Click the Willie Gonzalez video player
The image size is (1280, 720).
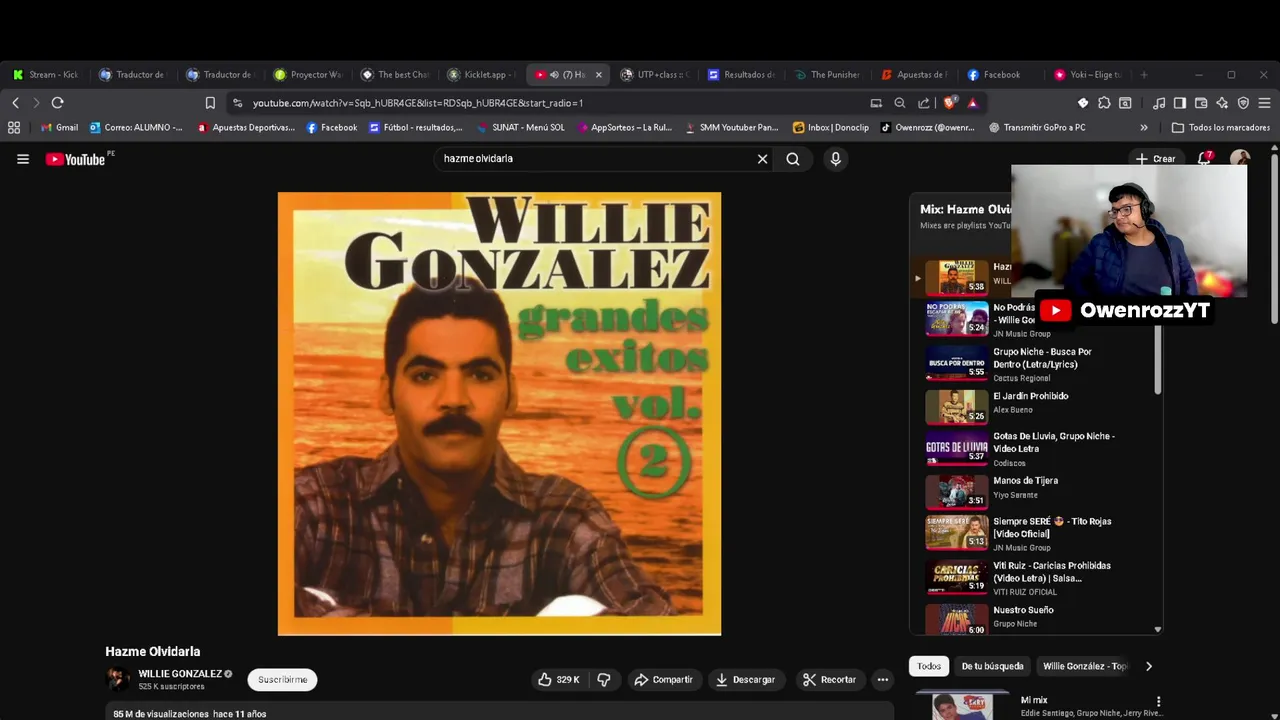coord(499,414)
